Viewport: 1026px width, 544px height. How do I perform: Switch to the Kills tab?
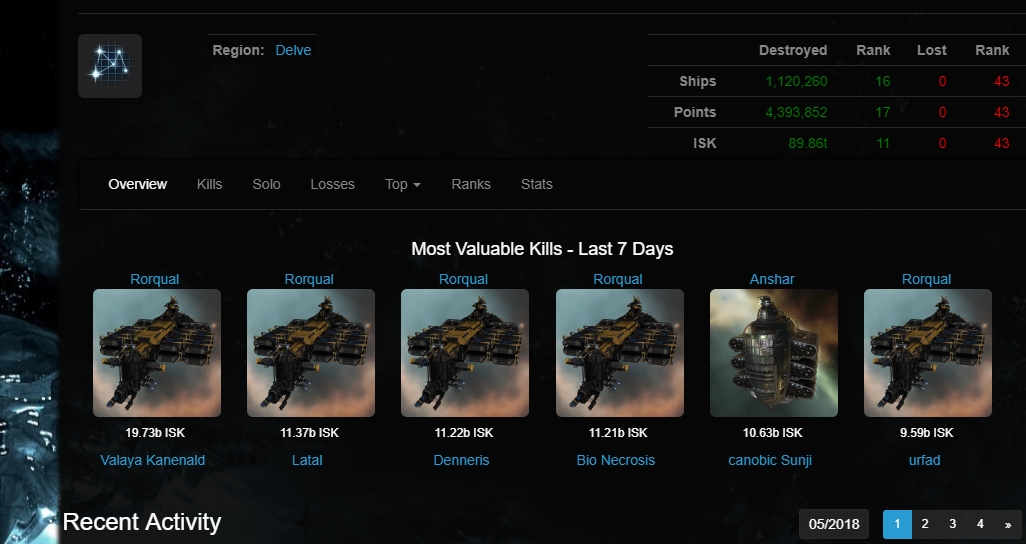pos(209,184)
